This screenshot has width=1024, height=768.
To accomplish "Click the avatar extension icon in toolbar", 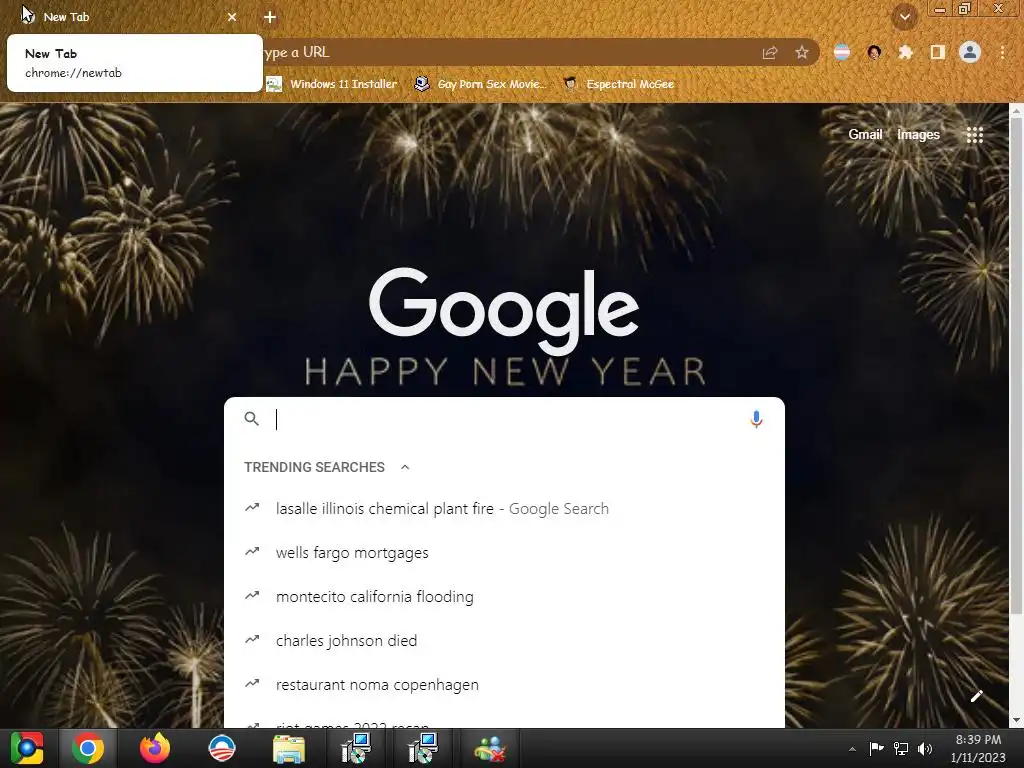I will click(x=874, y=52).
